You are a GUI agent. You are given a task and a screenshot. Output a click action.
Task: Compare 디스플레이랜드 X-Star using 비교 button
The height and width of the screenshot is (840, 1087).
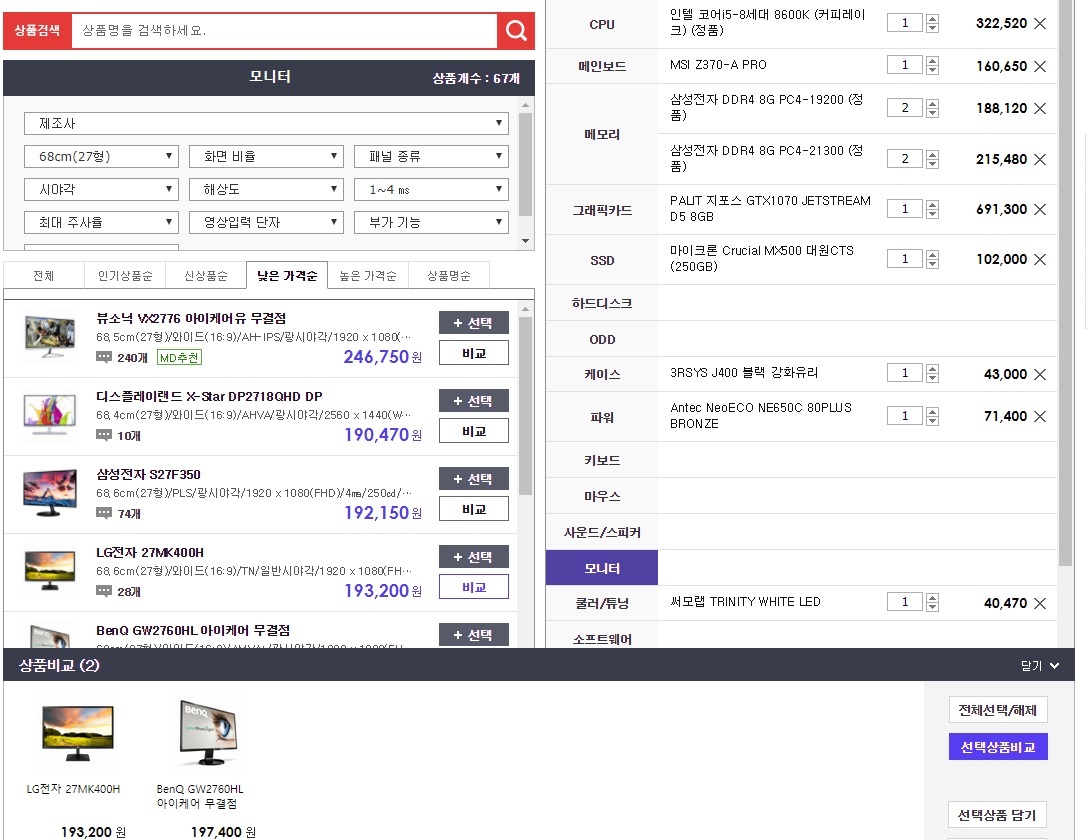[x=473, y=431]
